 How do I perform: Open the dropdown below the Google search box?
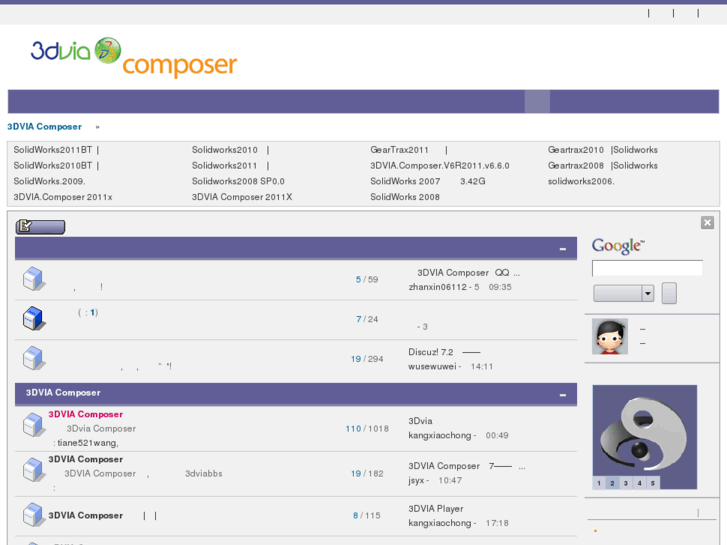tap(624, 293)
